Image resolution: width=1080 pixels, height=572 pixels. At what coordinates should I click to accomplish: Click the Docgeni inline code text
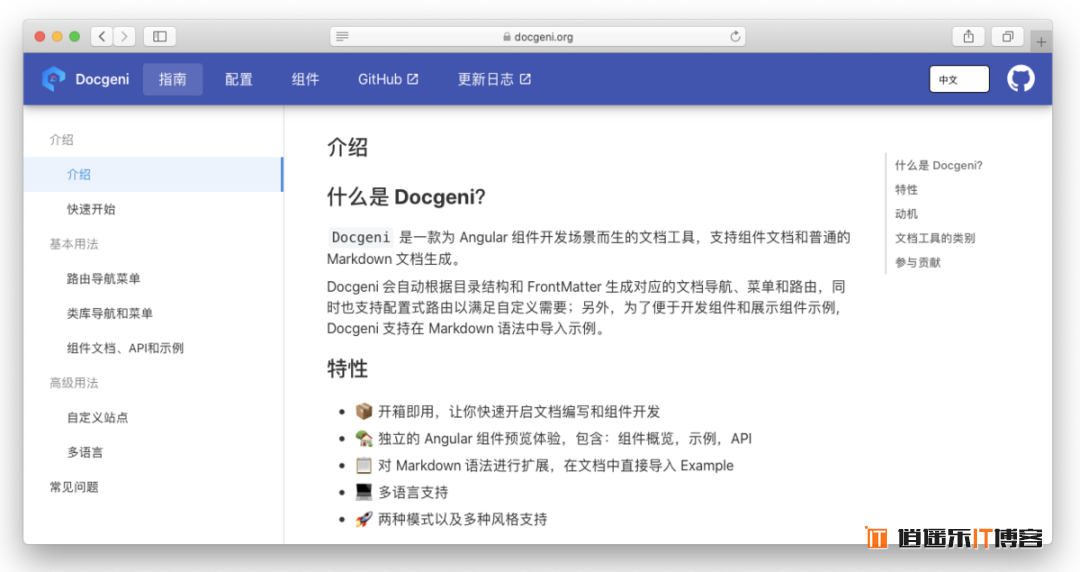click(x=360, y=237)
